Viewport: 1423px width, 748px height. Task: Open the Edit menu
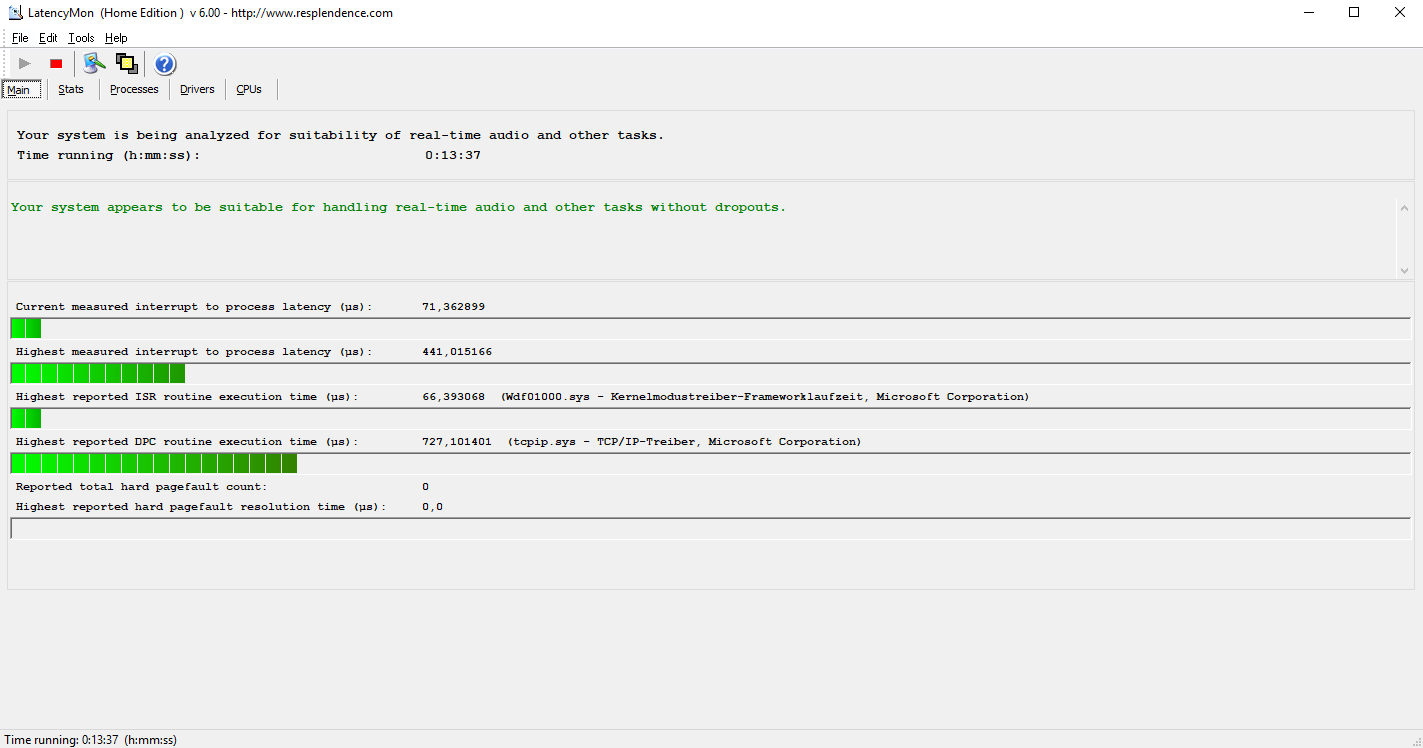tap(48, 38)
